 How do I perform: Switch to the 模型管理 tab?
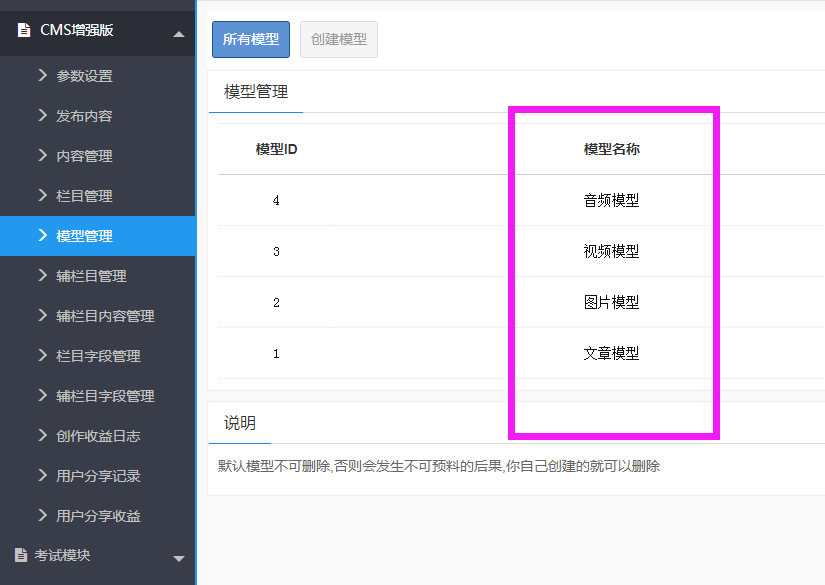pyautogui.click(x=256, y=92)
